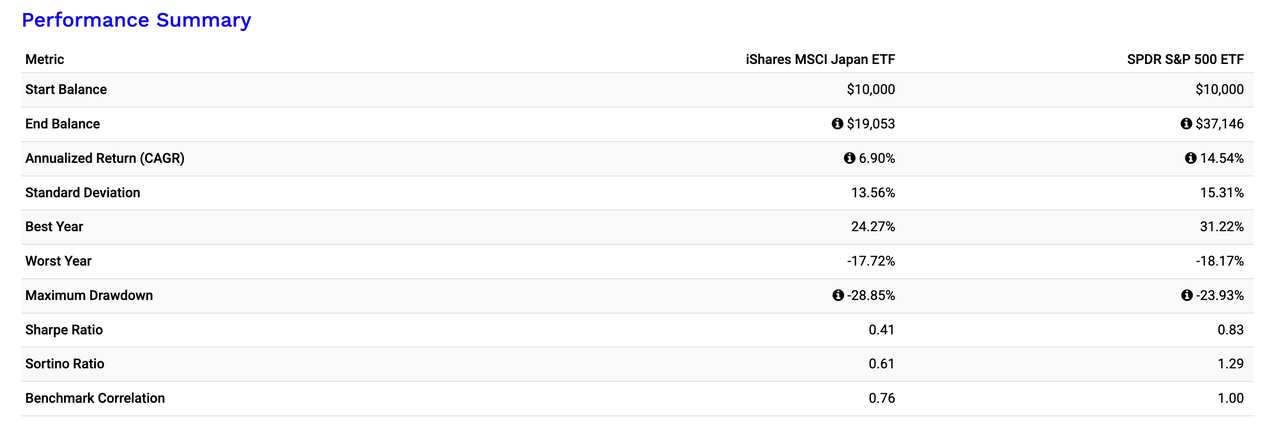Image resolution: width=1280 pixels, height=443 pixels.
Task: Click the Best Year row label
Action: pyautogui.click(x=55, y=227)
